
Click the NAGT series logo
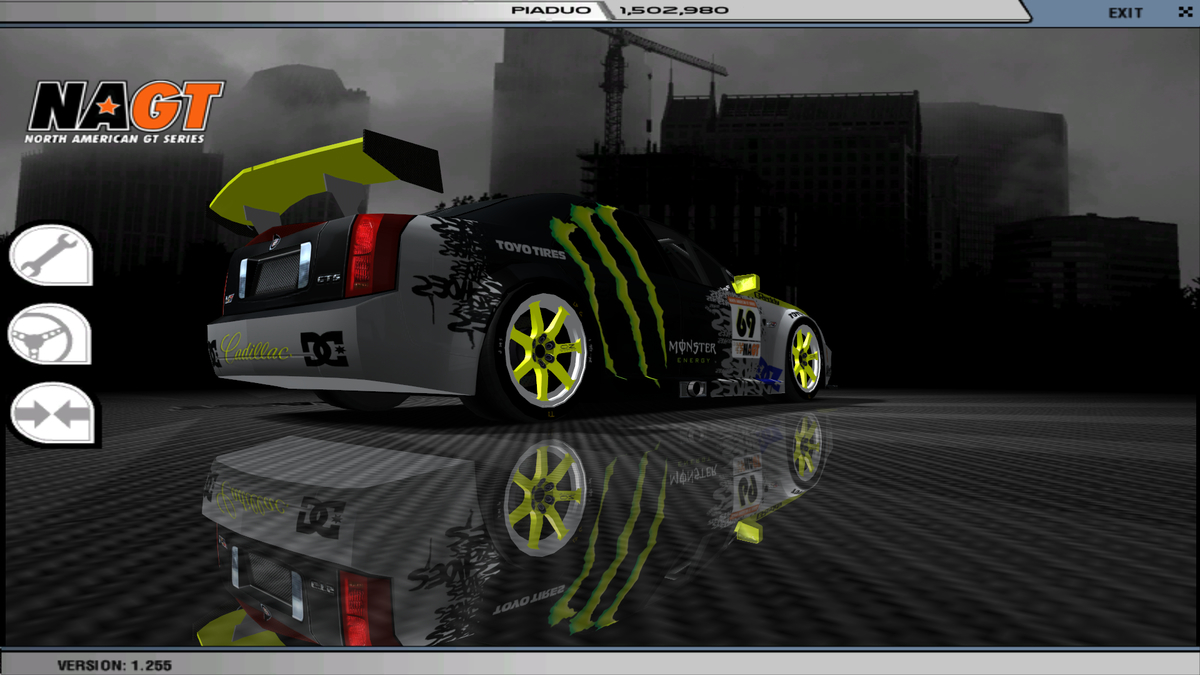pyautogui.click(x=124, y=111)
